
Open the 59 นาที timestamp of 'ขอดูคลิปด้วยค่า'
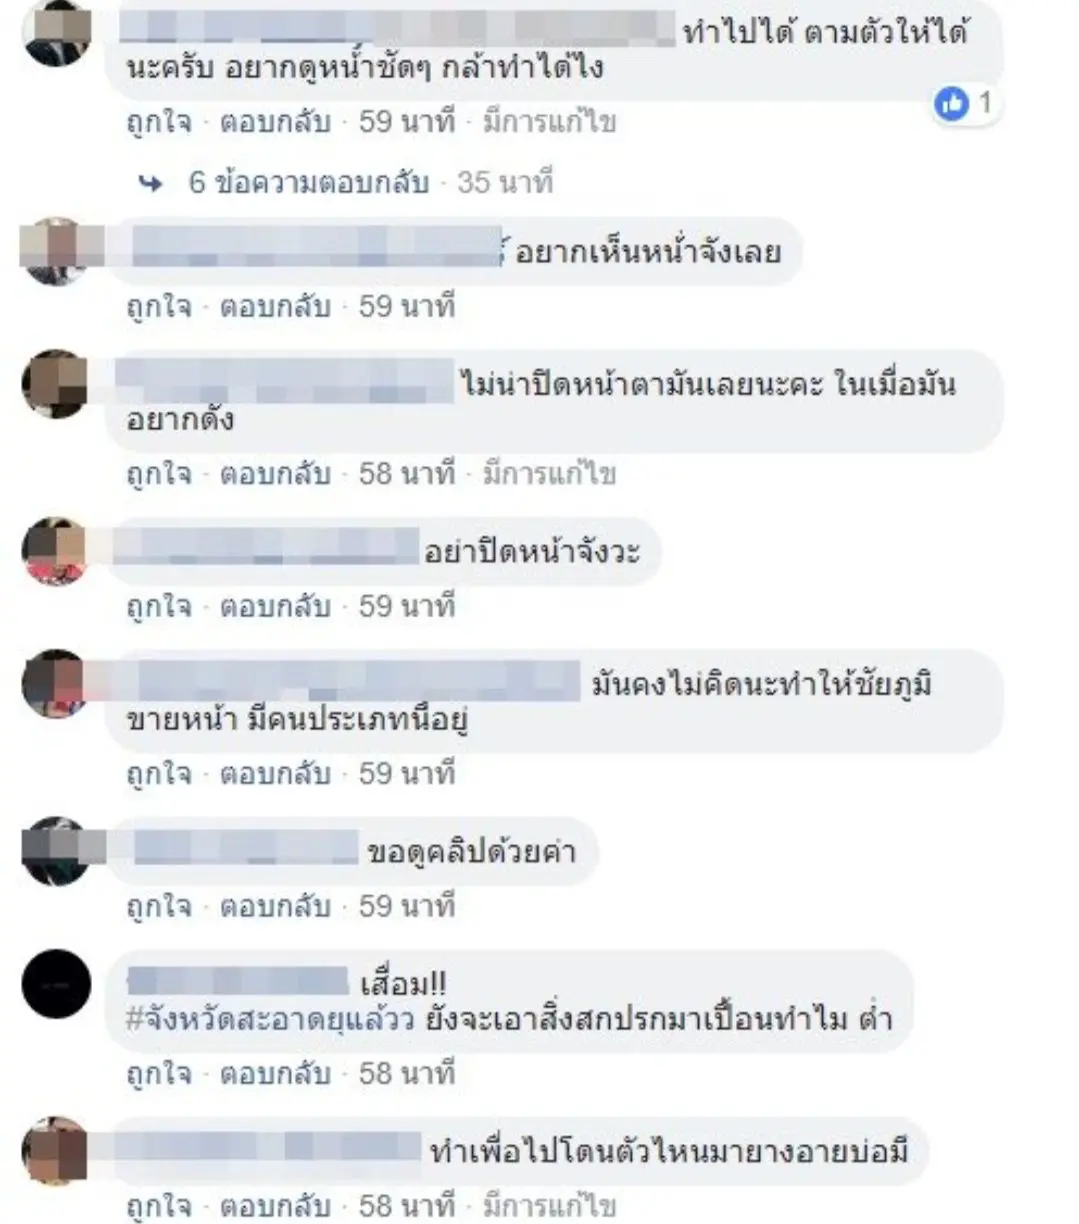(x=407, y=906)
